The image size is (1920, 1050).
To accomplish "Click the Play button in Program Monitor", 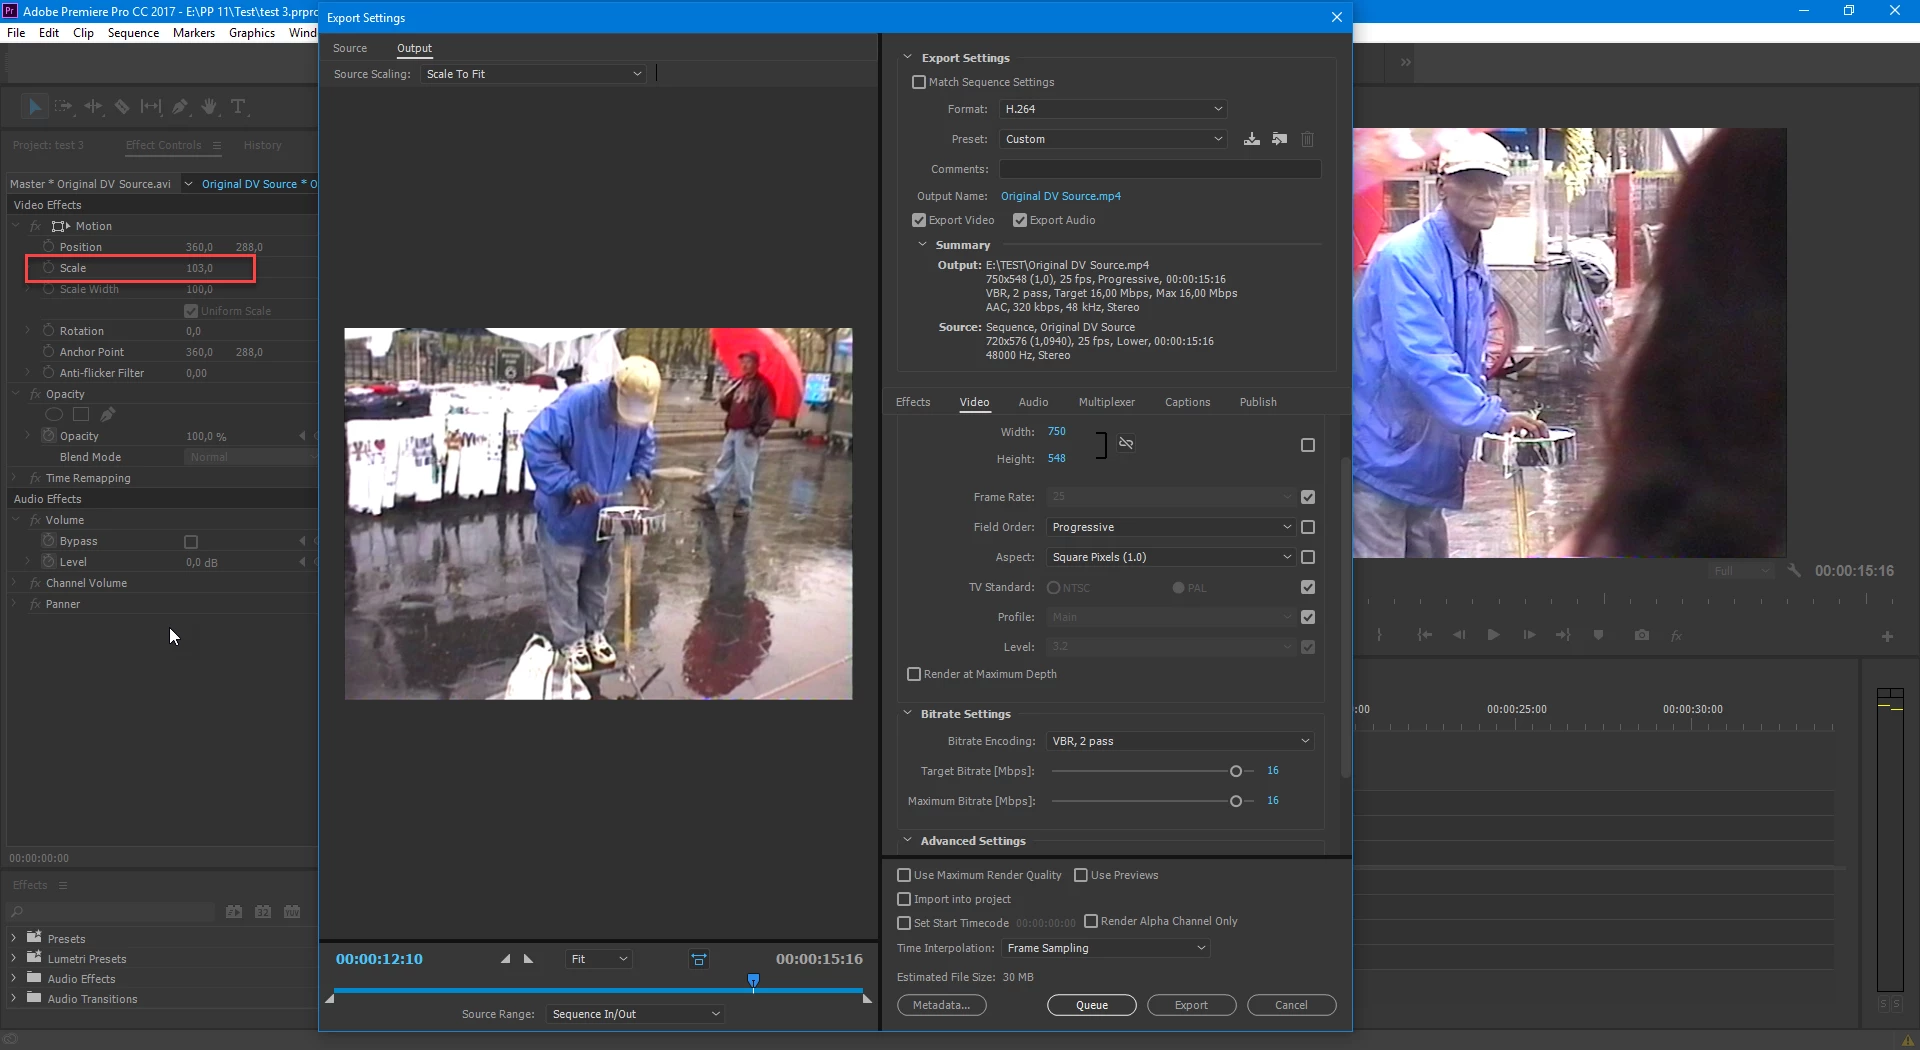I will (x=1493, y=635).
